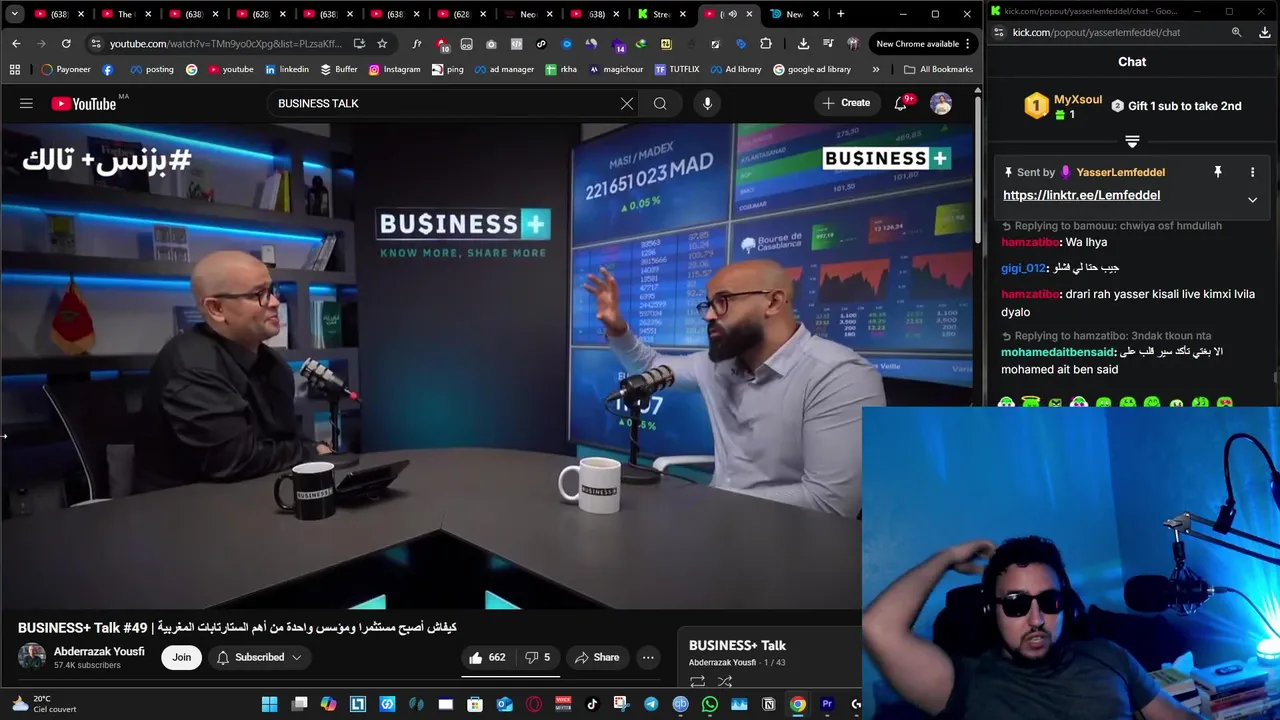Image resolution: width=1280 pixels, height=720 pixels.
Task: Open the Chrome tab search dropdown arrow
Action: [x=14, y=14]
